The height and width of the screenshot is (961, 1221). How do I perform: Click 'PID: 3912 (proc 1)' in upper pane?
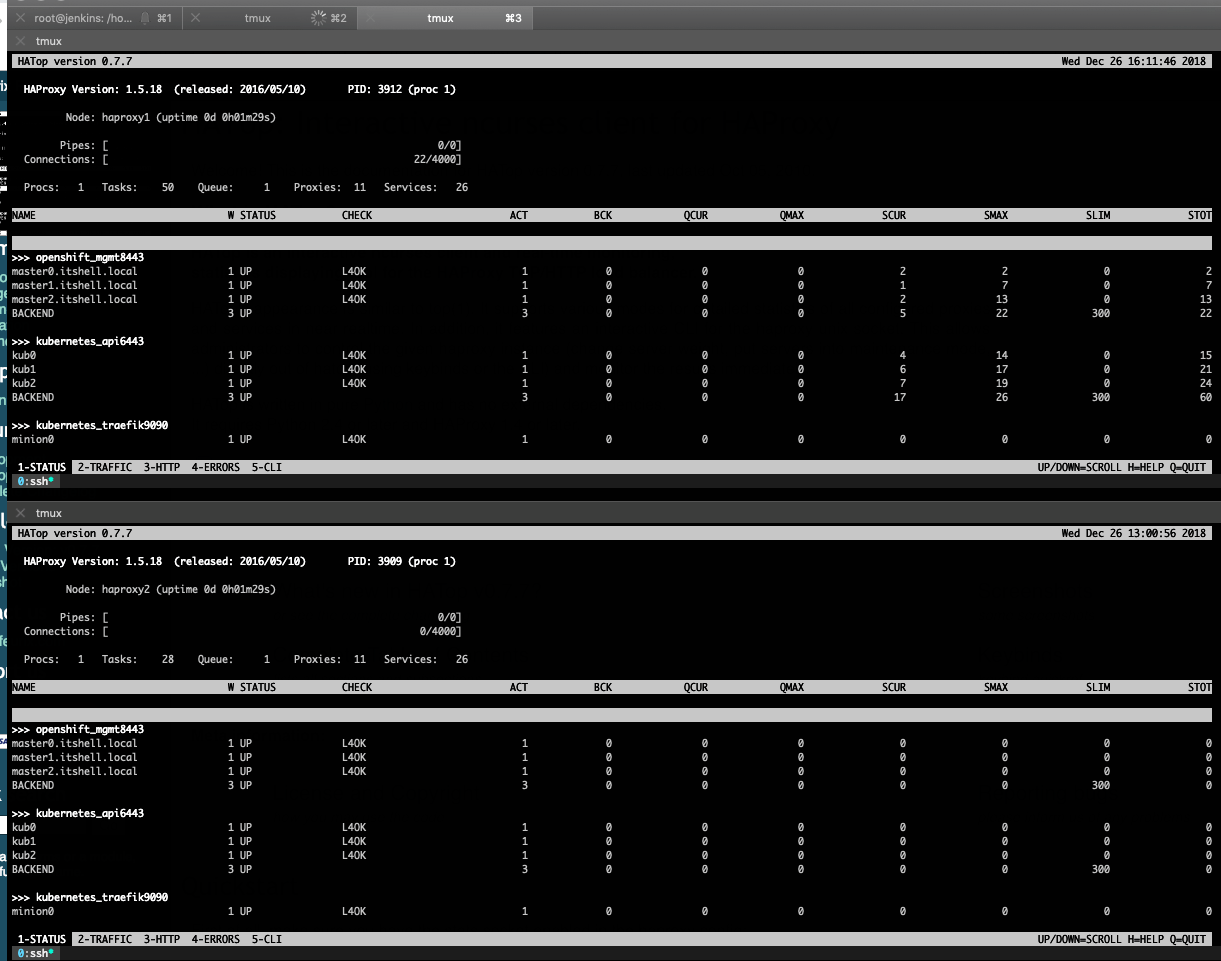(402, 89)
